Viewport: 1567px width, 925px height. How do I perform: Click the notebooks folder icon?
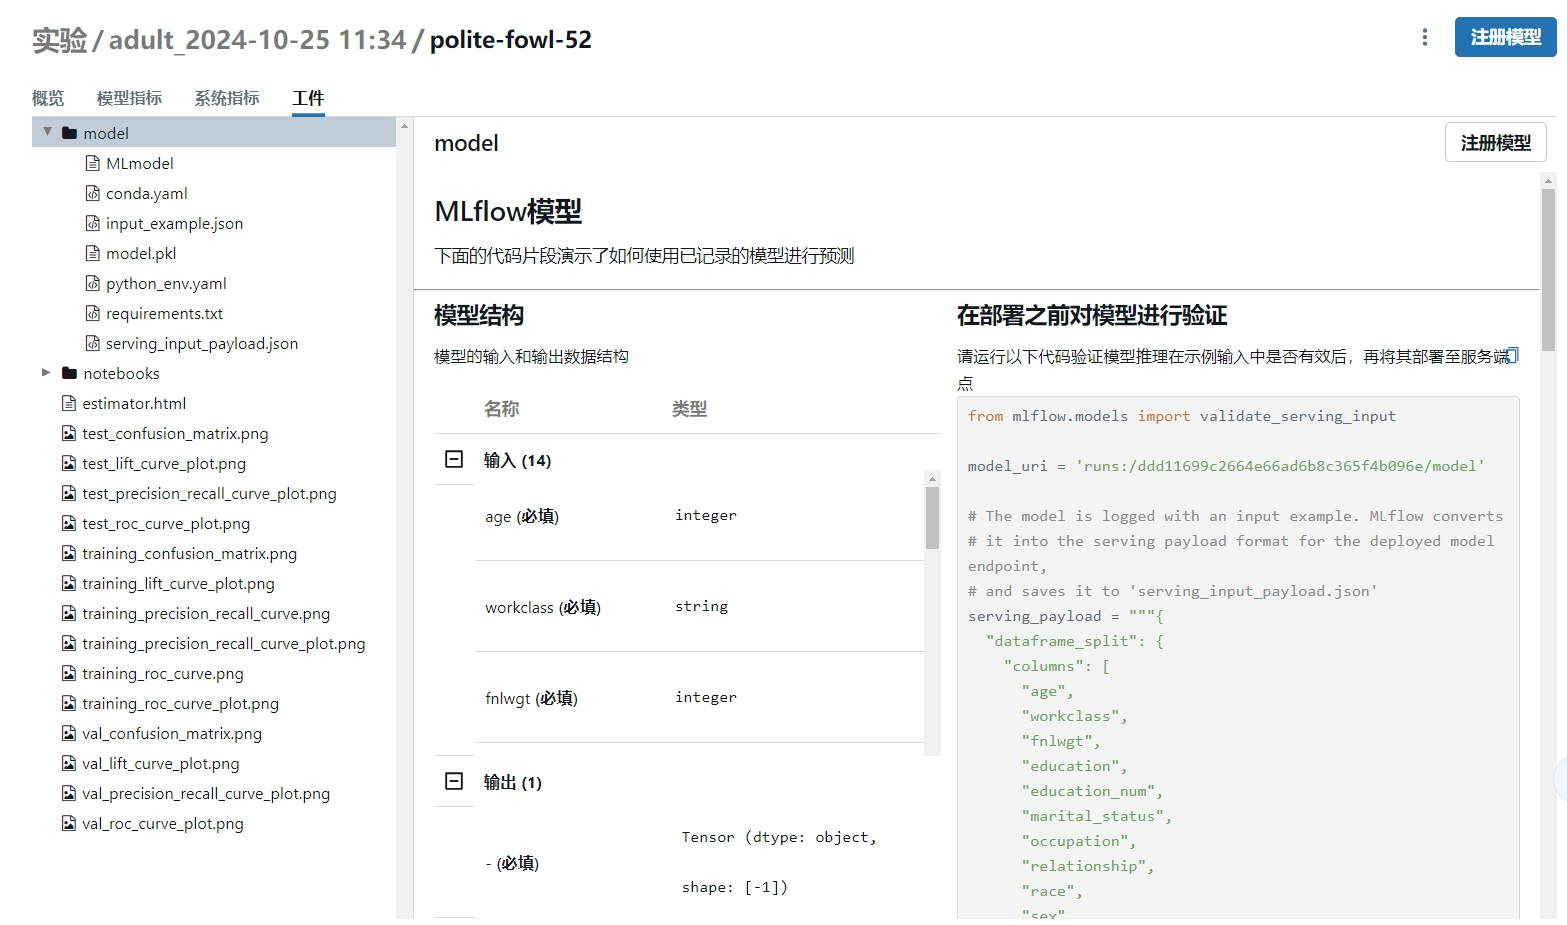click(x=69, y=373)
